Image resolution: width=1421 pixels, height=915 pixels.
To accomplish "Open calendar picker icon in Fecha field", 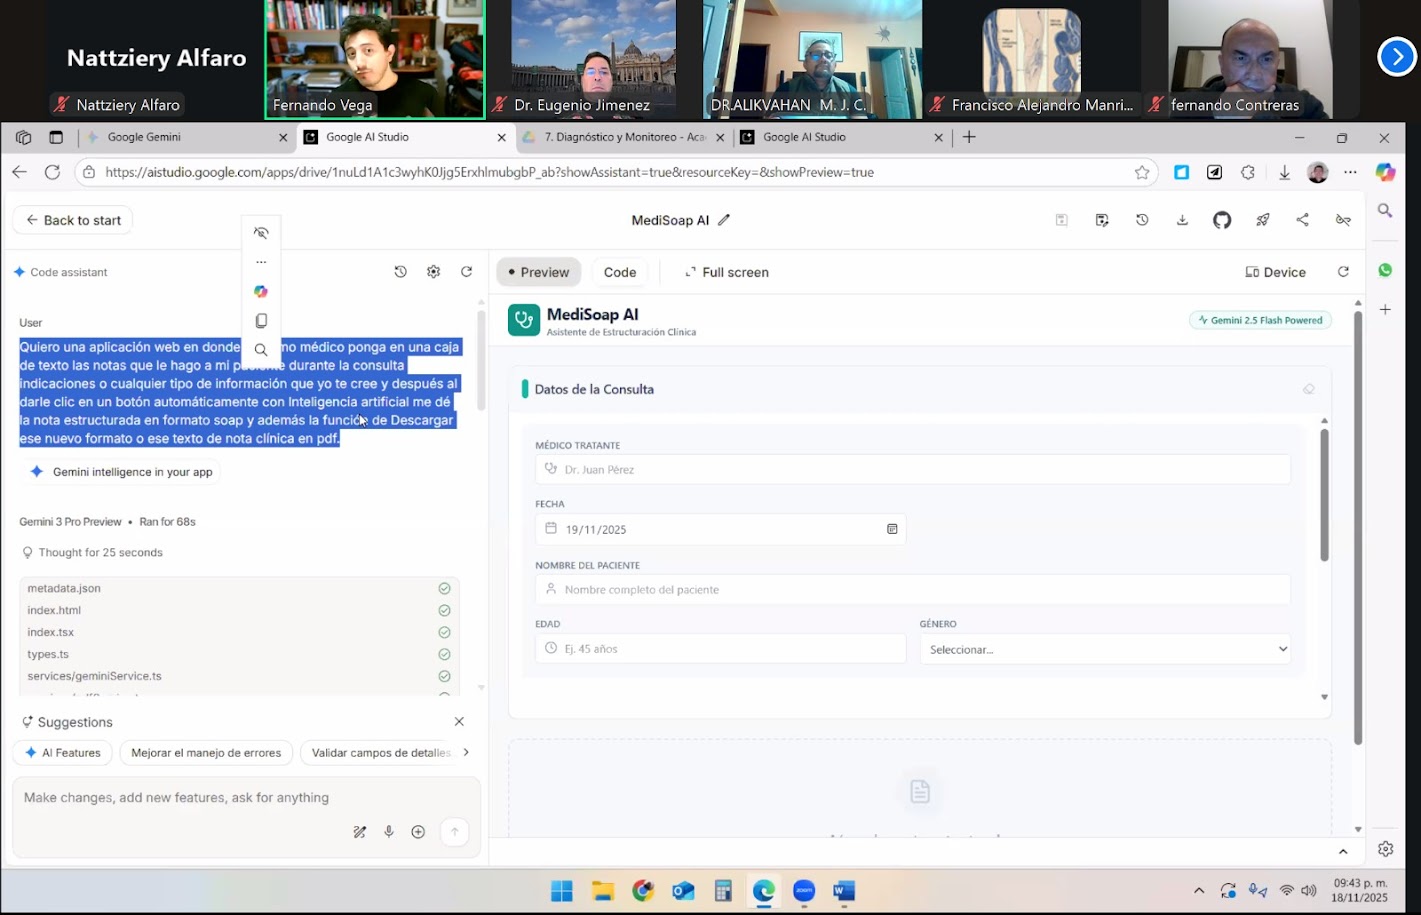I will 892,529.
